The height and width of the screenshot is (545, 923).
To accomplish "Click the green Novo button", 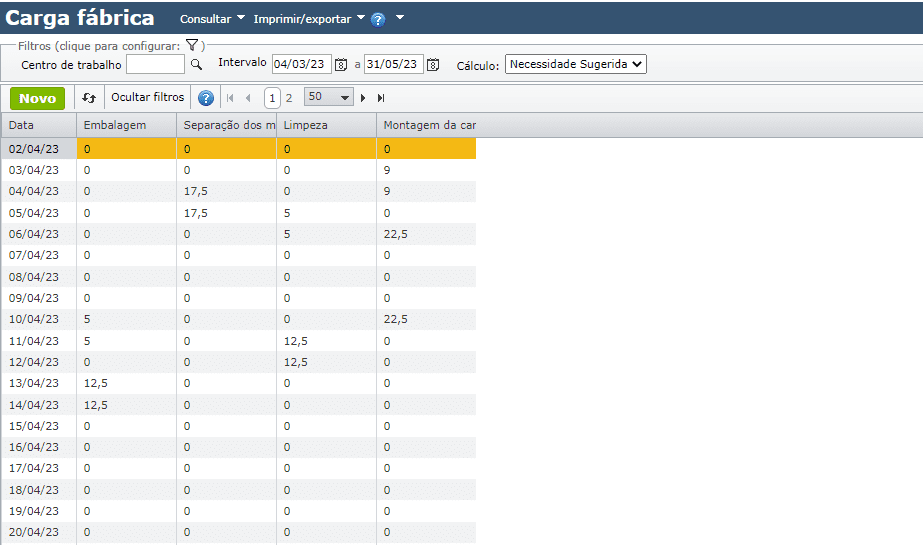I will [38, 98].
